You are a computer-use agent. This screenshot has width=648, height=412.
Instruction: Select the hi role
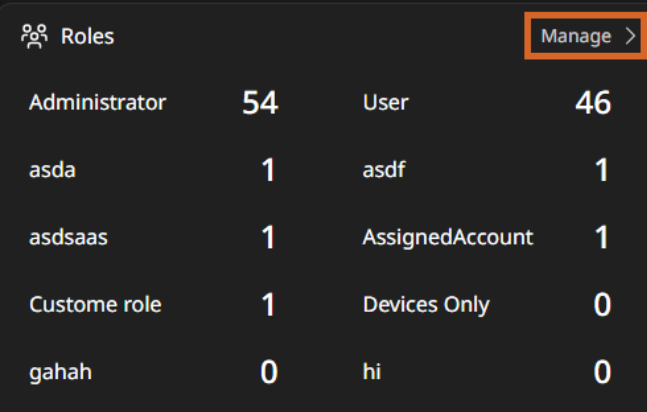coord(372,371)
